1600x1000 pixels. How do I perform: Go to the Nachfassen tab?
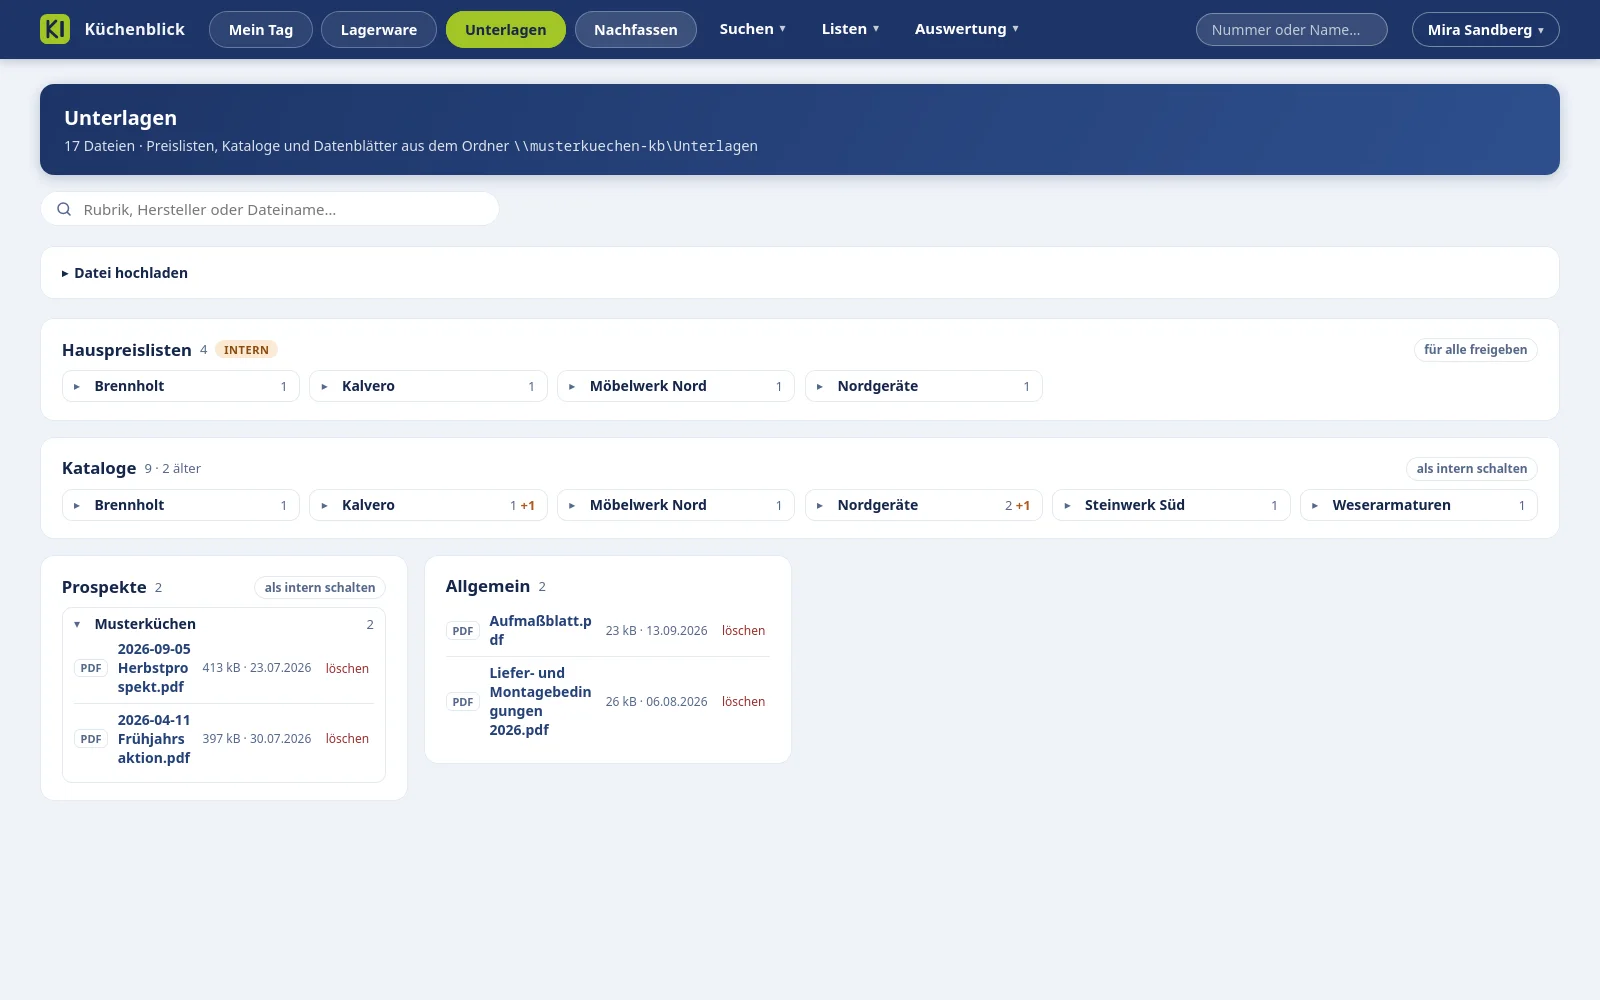636,30
